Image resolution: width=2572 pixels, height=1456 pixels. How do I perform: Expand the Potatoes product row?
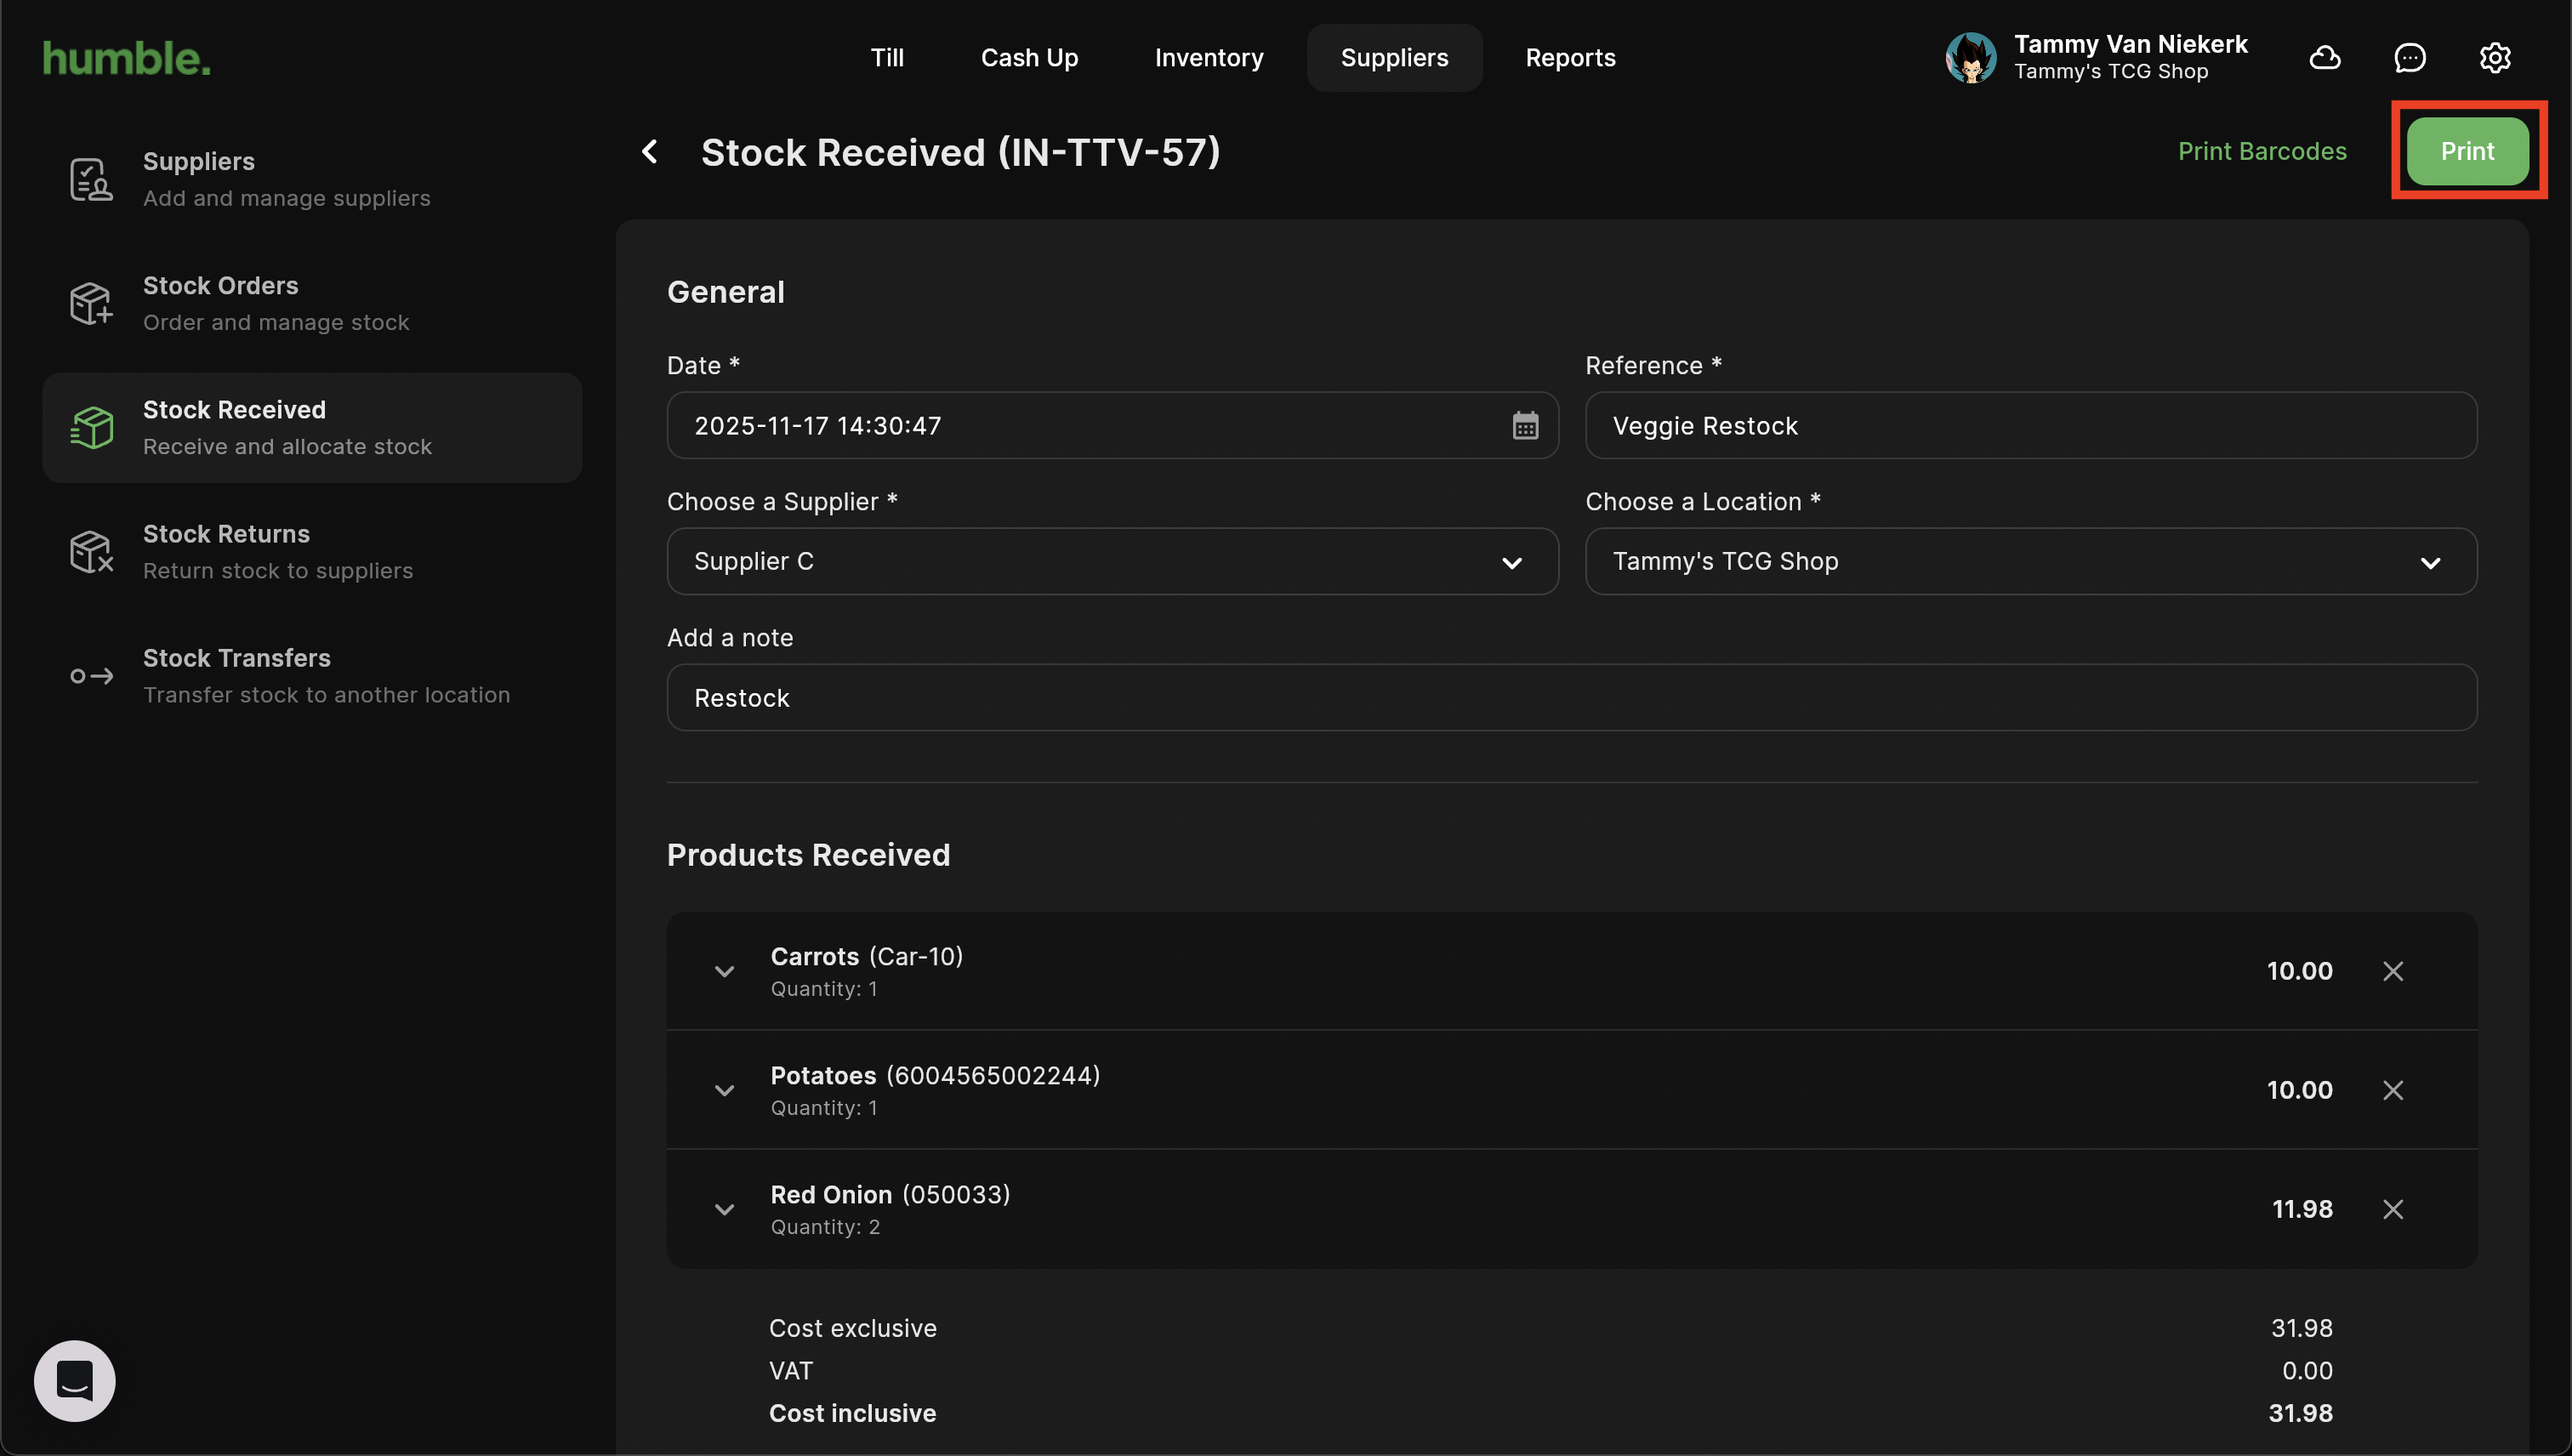pyautogui.click(x=725, y=1090)
